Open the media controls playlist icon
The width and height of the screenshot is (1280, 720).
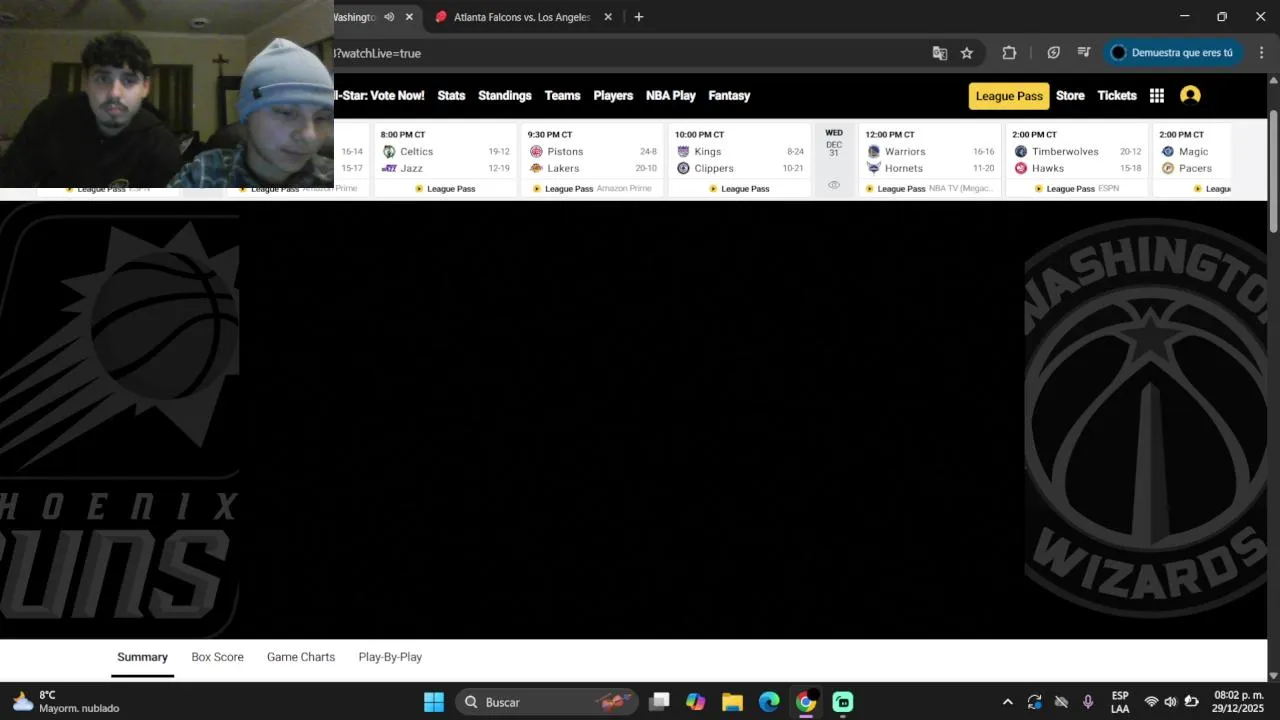pos(1084,53)
